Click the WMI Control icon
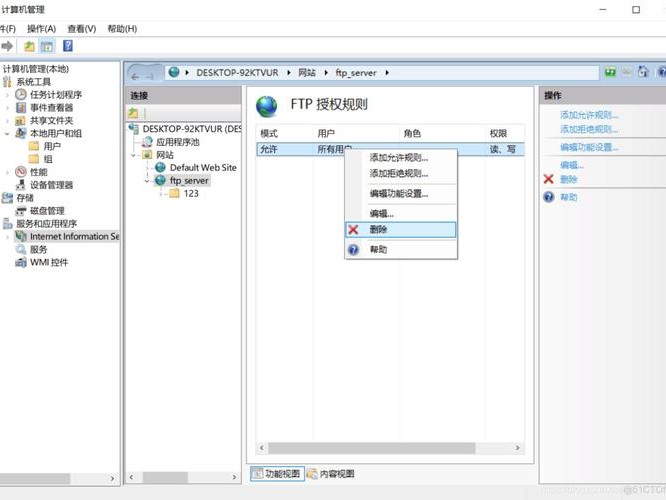The image size is (666, 500). (21, 262)
